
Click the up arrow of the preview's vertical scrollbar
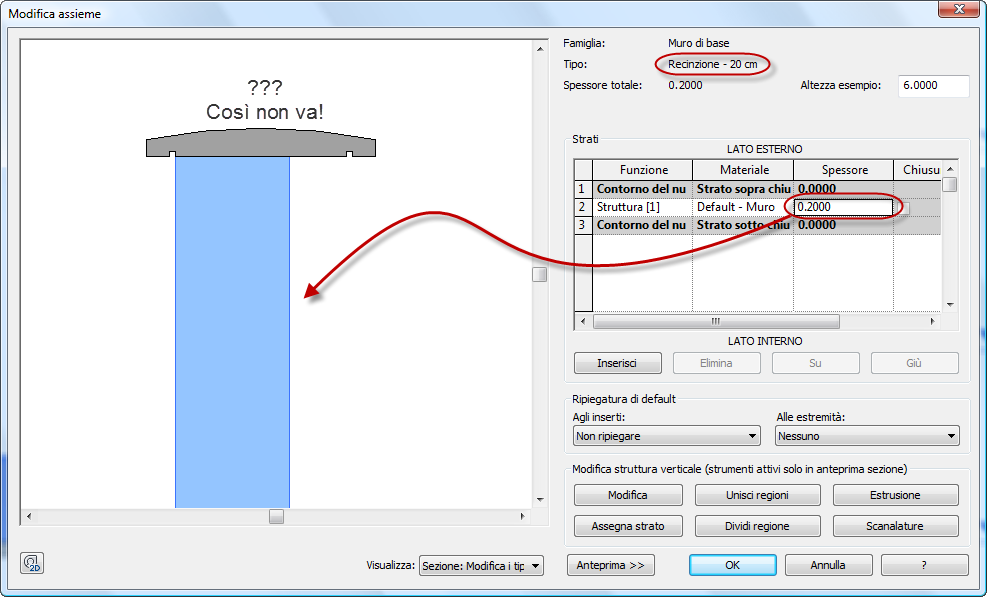(540, 48)
